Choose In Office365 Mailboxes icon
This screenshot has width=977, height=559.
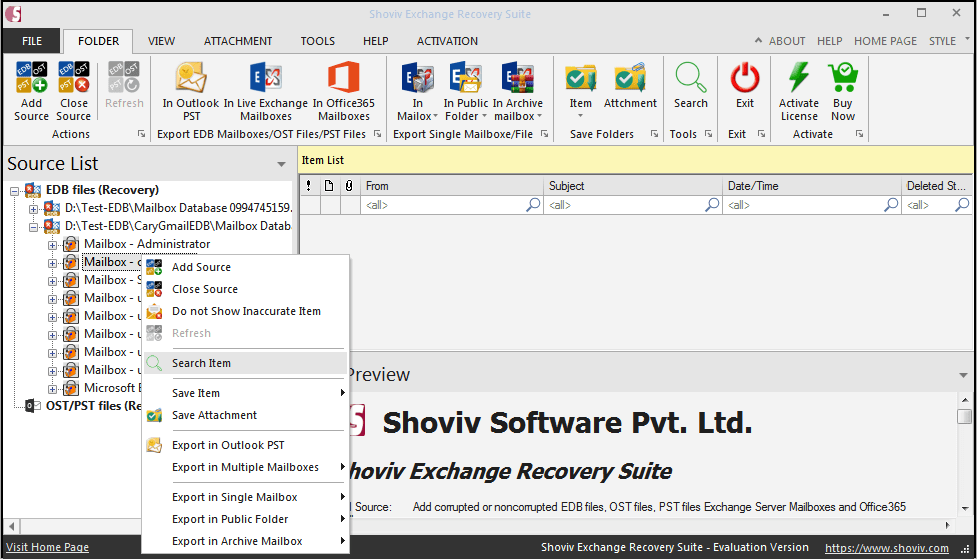tap(344, 77)
